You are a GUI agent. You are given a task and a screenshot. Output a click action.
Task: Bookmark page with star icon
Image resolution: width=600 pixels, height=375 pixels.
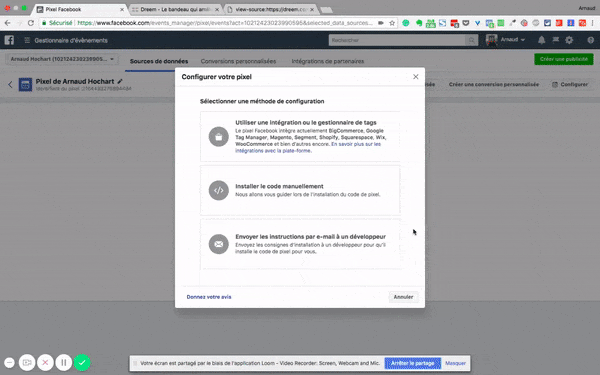coord(392,23)
